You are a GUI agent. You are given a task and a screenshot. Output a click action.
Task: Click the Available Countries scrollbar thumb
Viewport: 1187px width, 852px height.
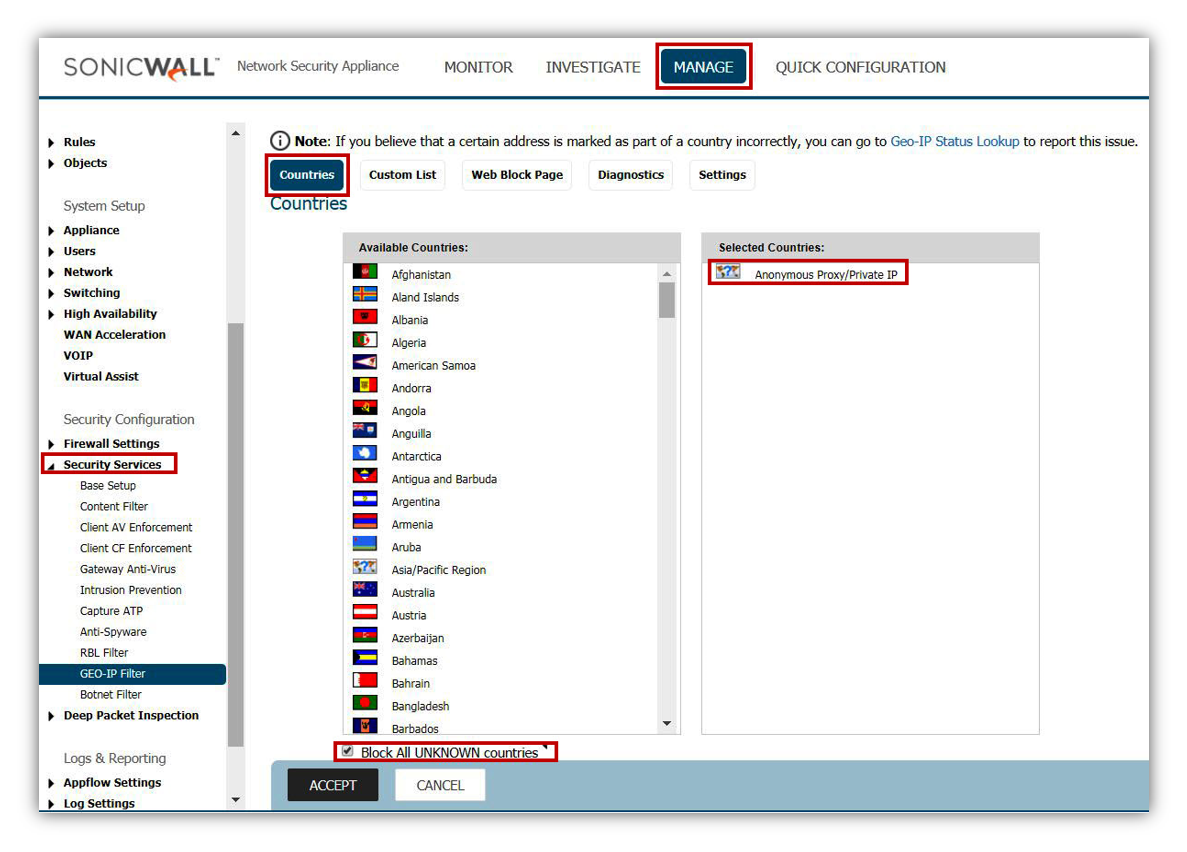[x=666, y=300]
